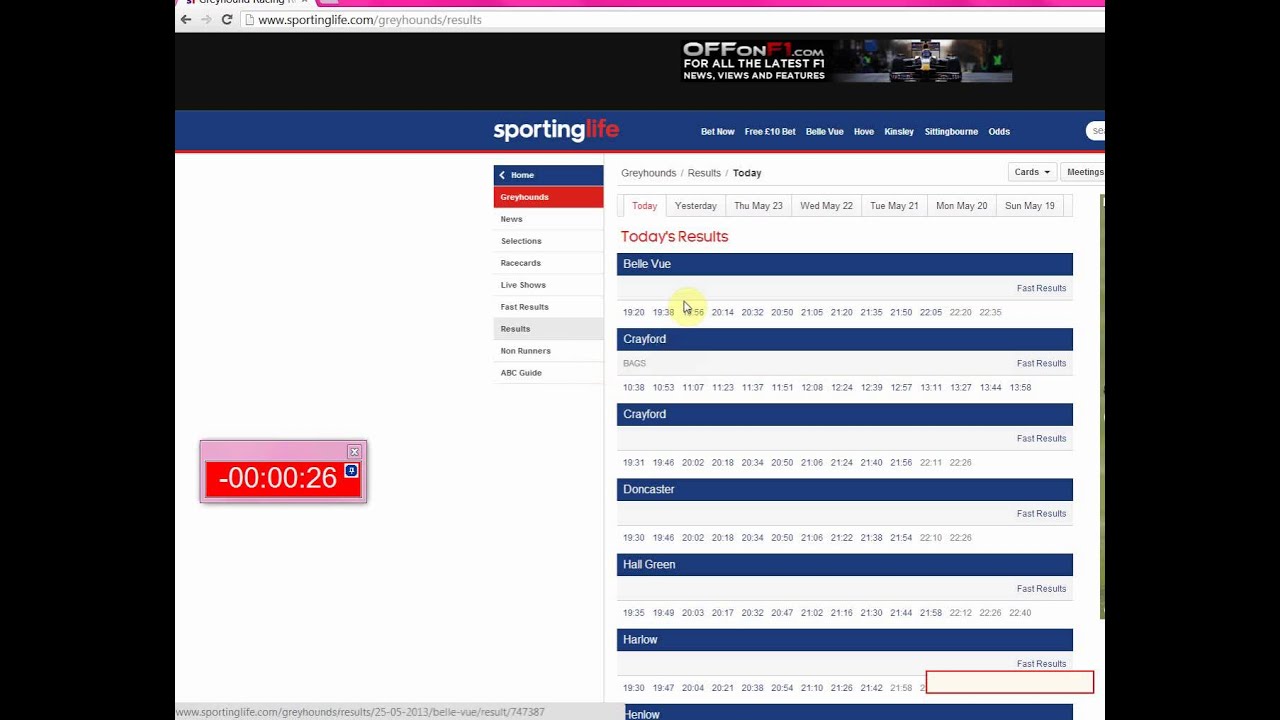
Task: Open Odds in the top navigation
Action: [999, 132]
